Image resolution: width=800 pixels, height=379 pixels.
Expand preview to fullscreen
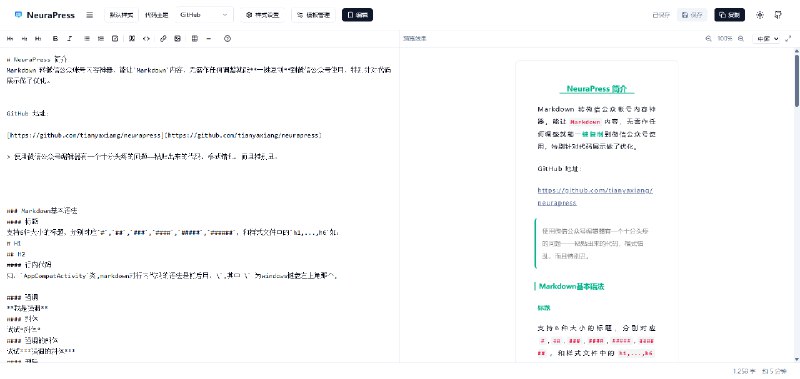click(788, 38)
